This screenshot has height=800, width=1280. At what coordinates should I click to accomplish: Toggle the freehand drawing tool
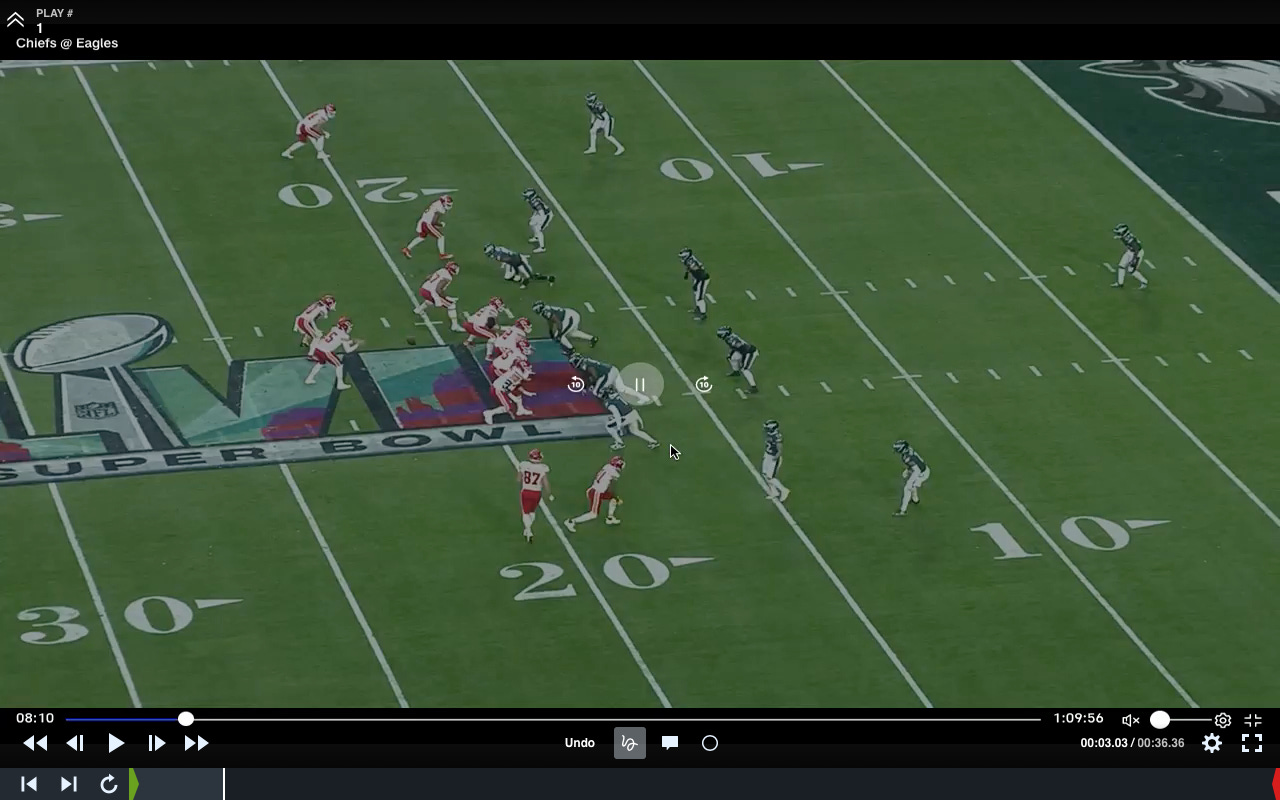[x=630, y=743]
